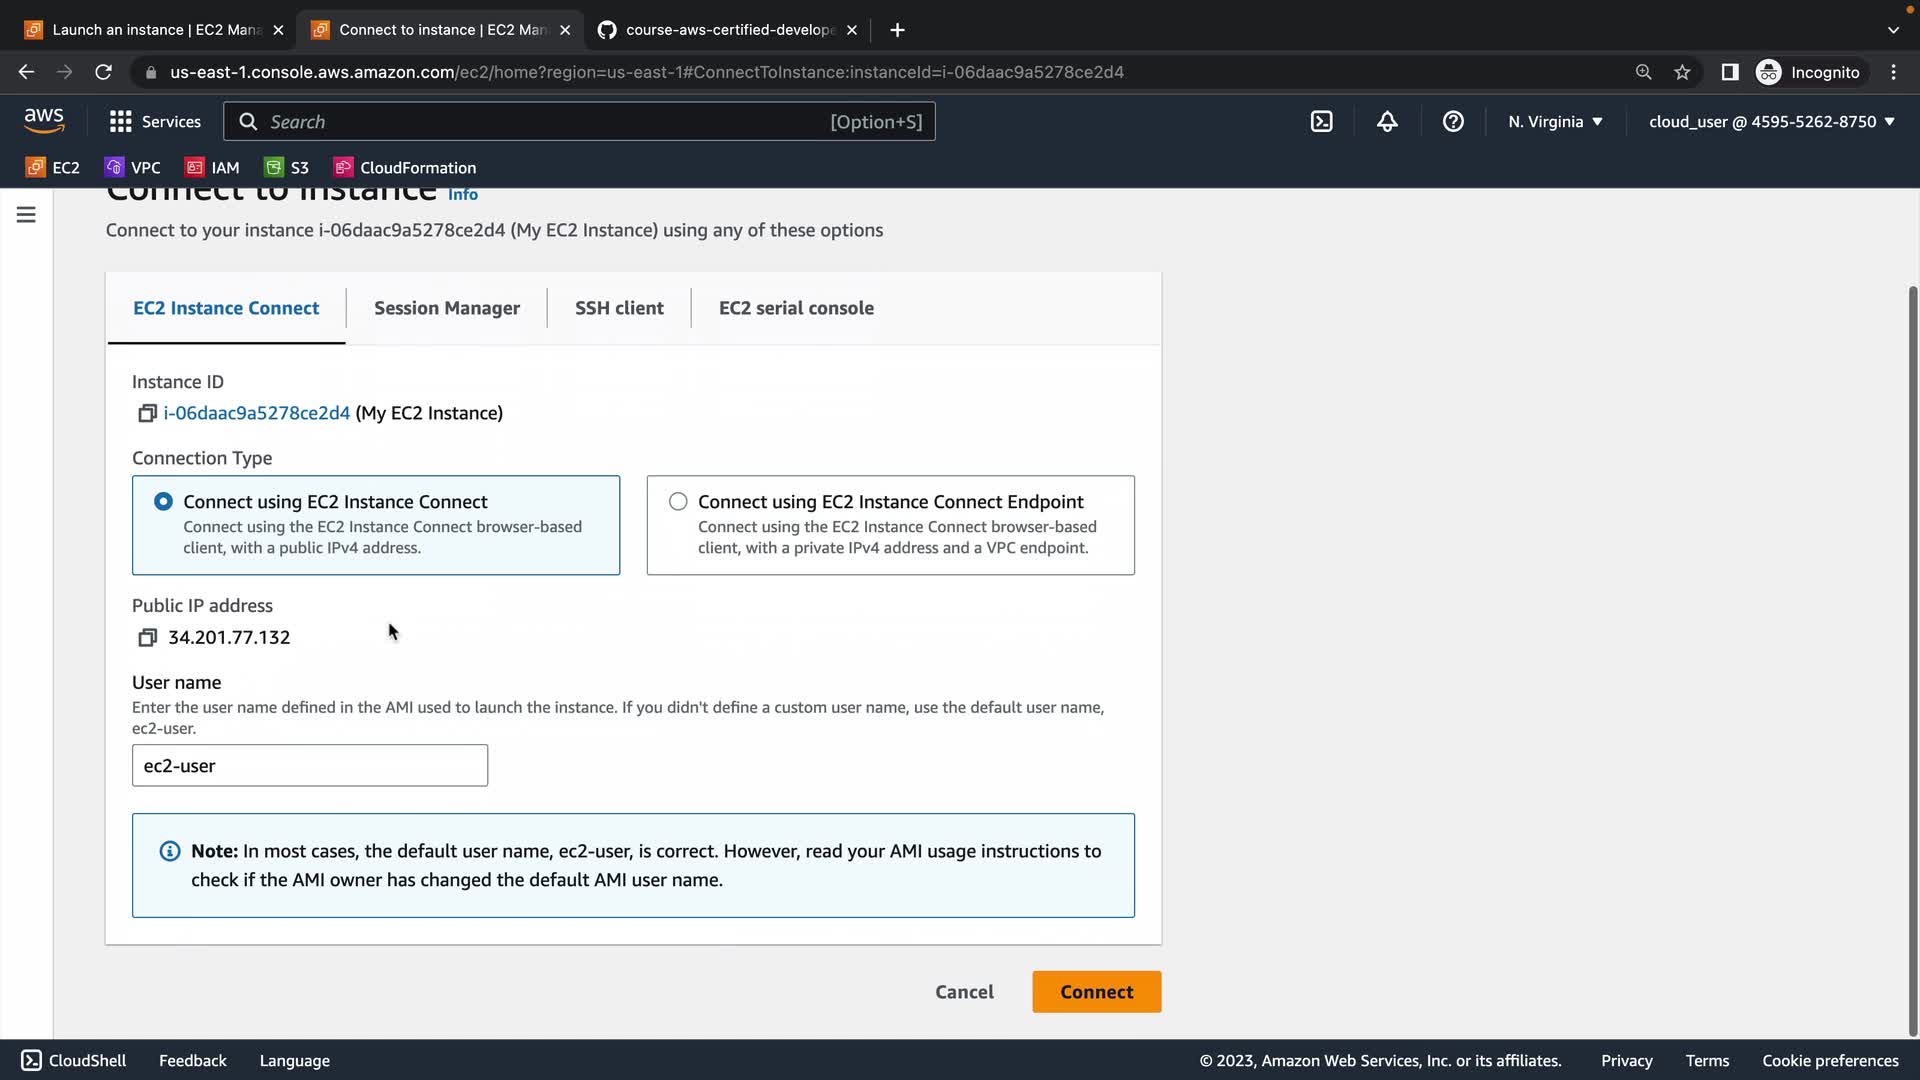This screenshot has height=1080, width=1920.
Task: Open the notifications bell icon
Action: pos(1387,122)
